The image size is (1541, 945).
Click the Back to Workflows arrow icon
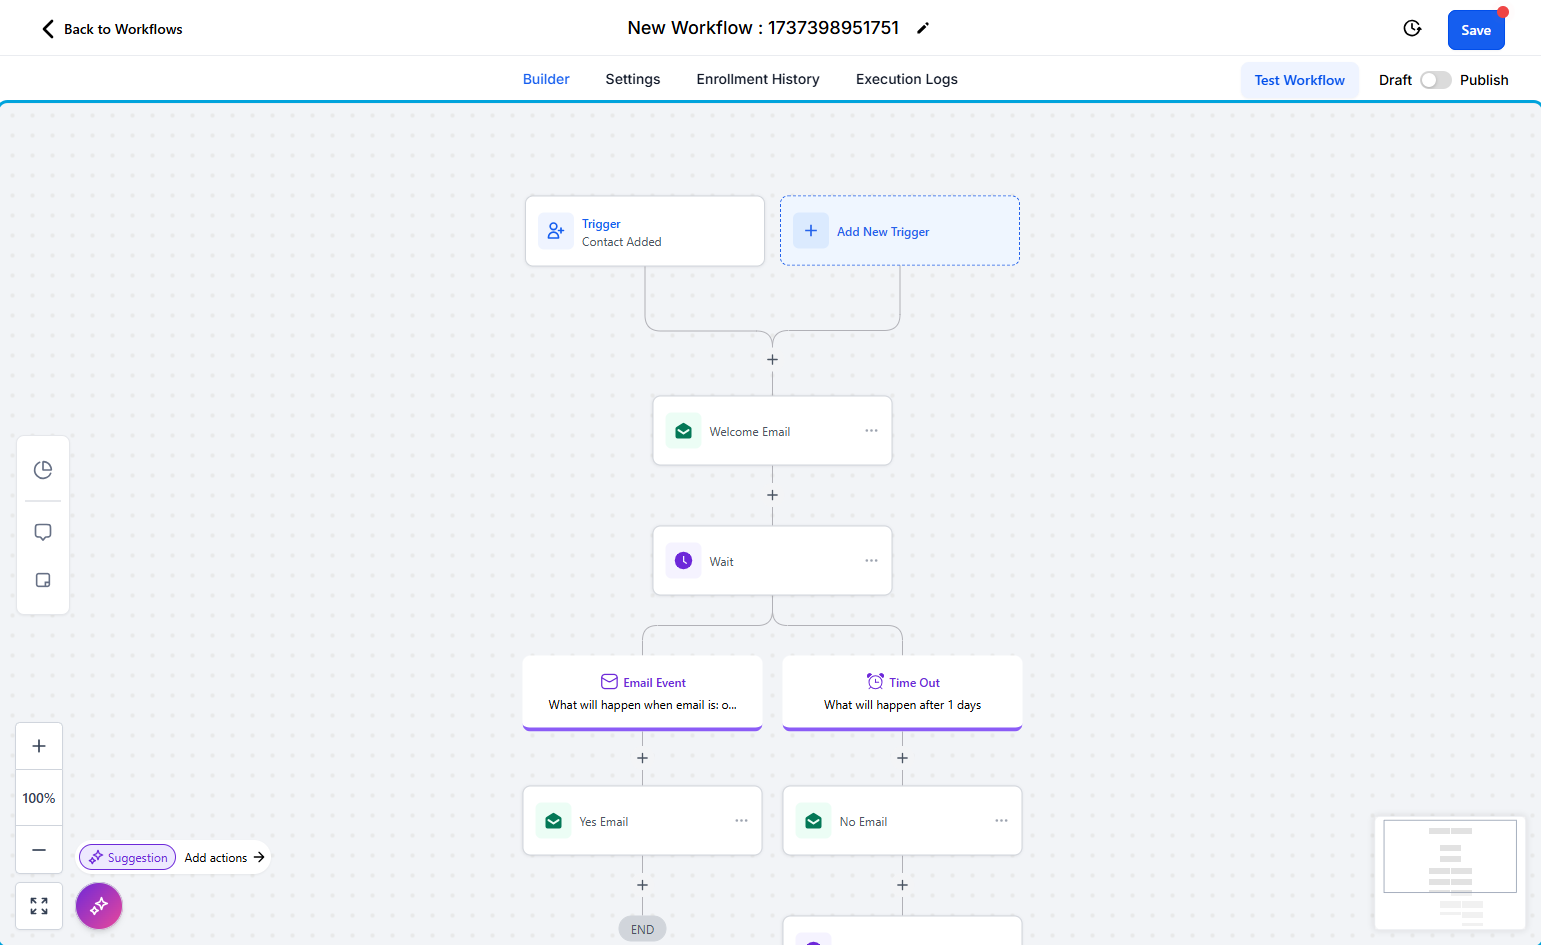[x=48, y=29]
